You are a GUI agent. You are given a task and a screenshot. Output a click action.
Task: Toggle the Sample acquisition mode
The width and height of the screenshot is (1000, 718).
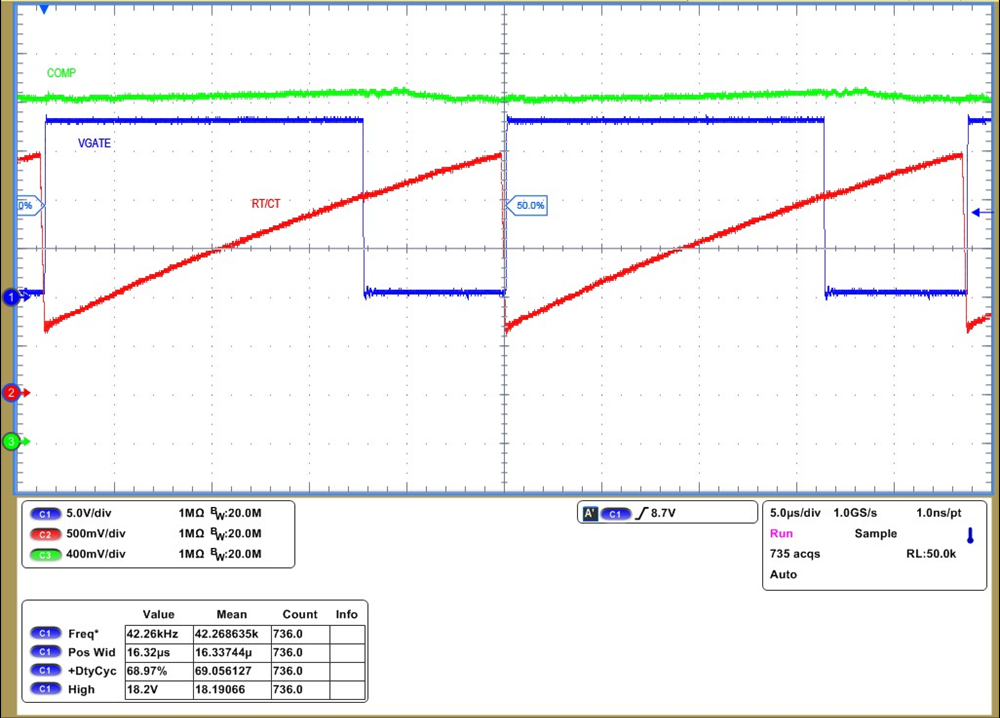(x=875, y=533)
